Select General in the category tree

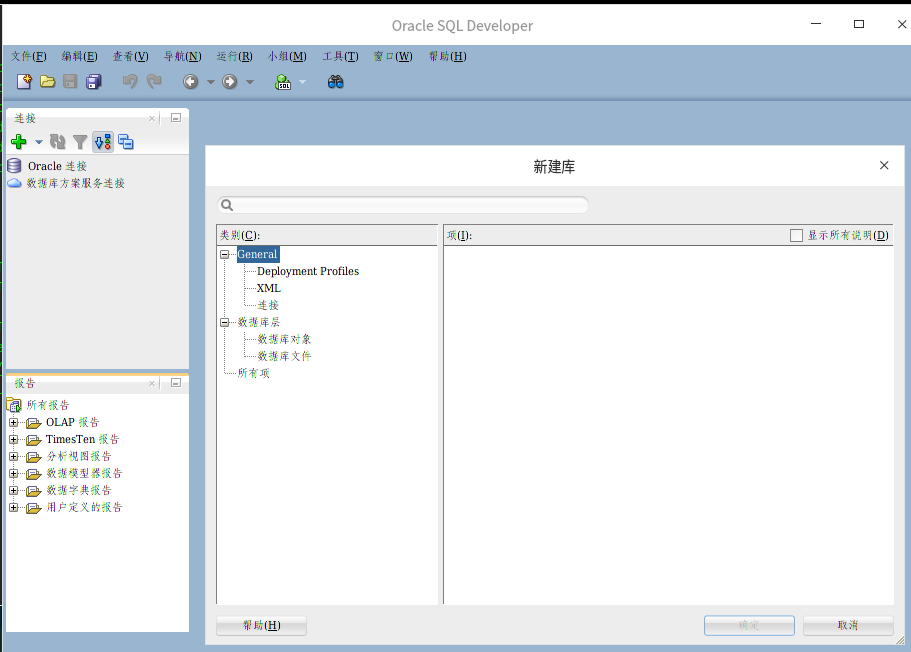coord(257,255)
